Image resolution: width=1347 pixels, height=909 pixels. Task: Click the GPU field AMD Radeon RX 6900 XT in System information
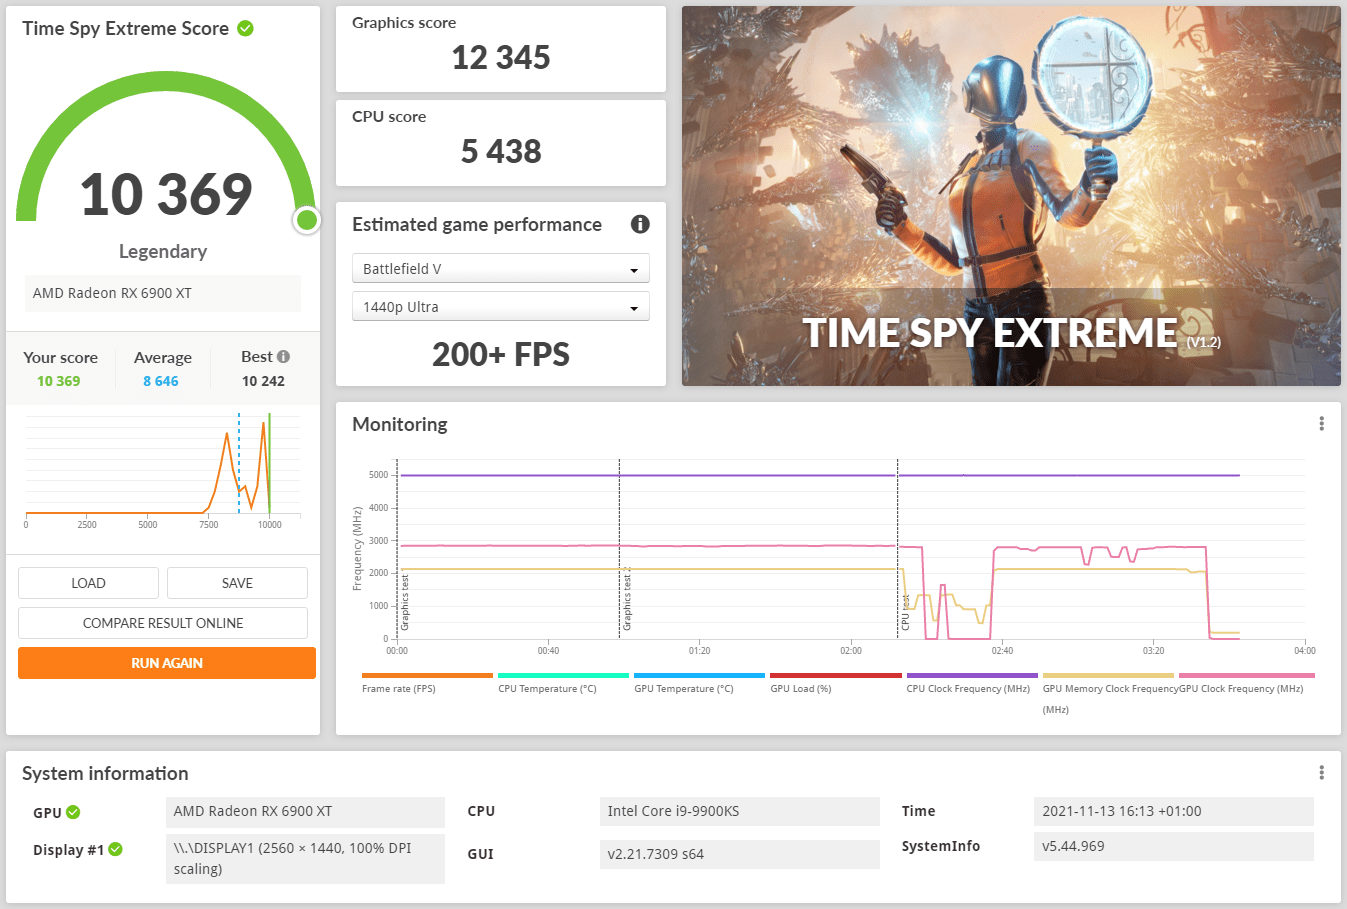[x=305, y=812]
